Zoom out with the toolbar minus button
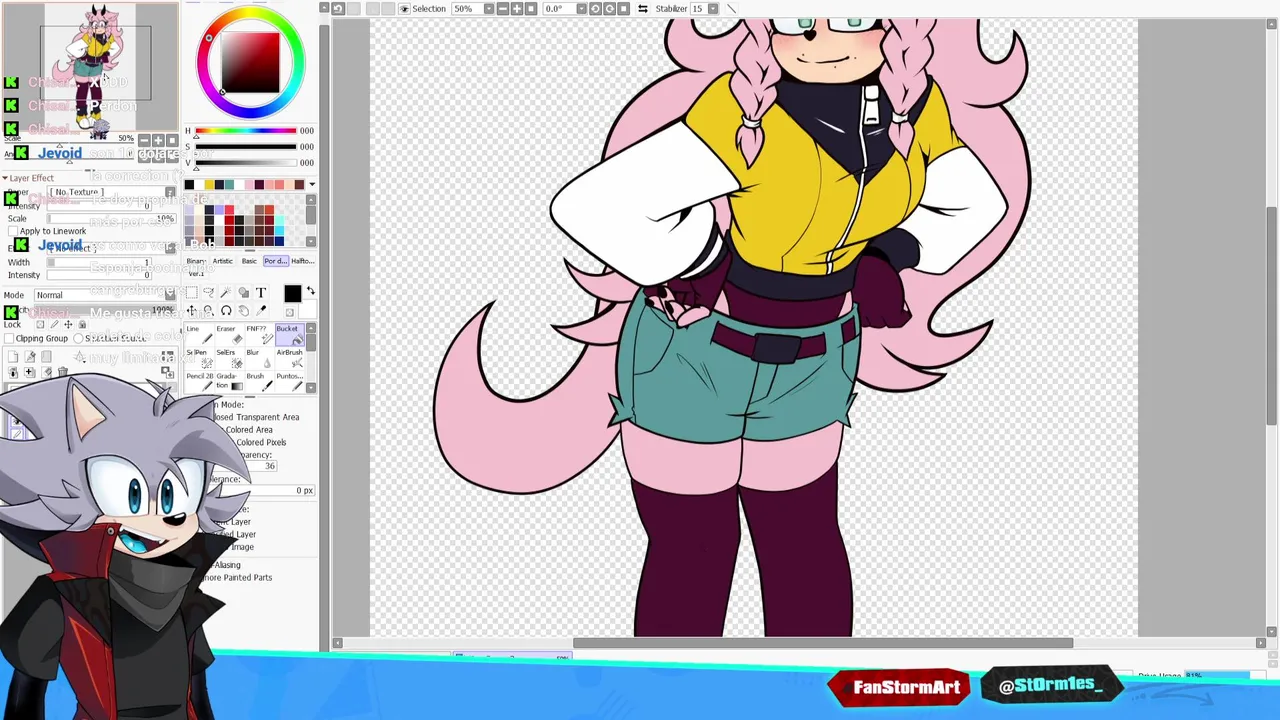Screen dimensions: 1280x720 pyautogui.click(x=503, y=9)
